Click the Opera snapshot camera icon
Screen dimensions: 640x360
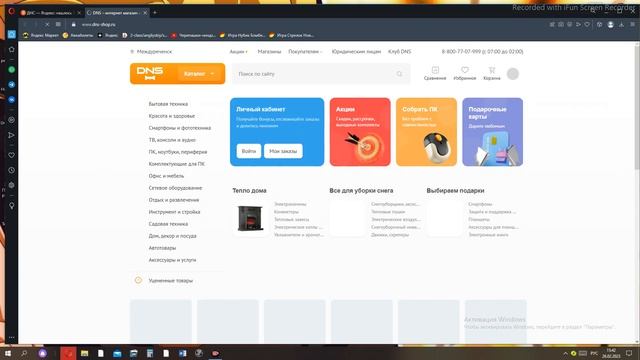[561, 24]
